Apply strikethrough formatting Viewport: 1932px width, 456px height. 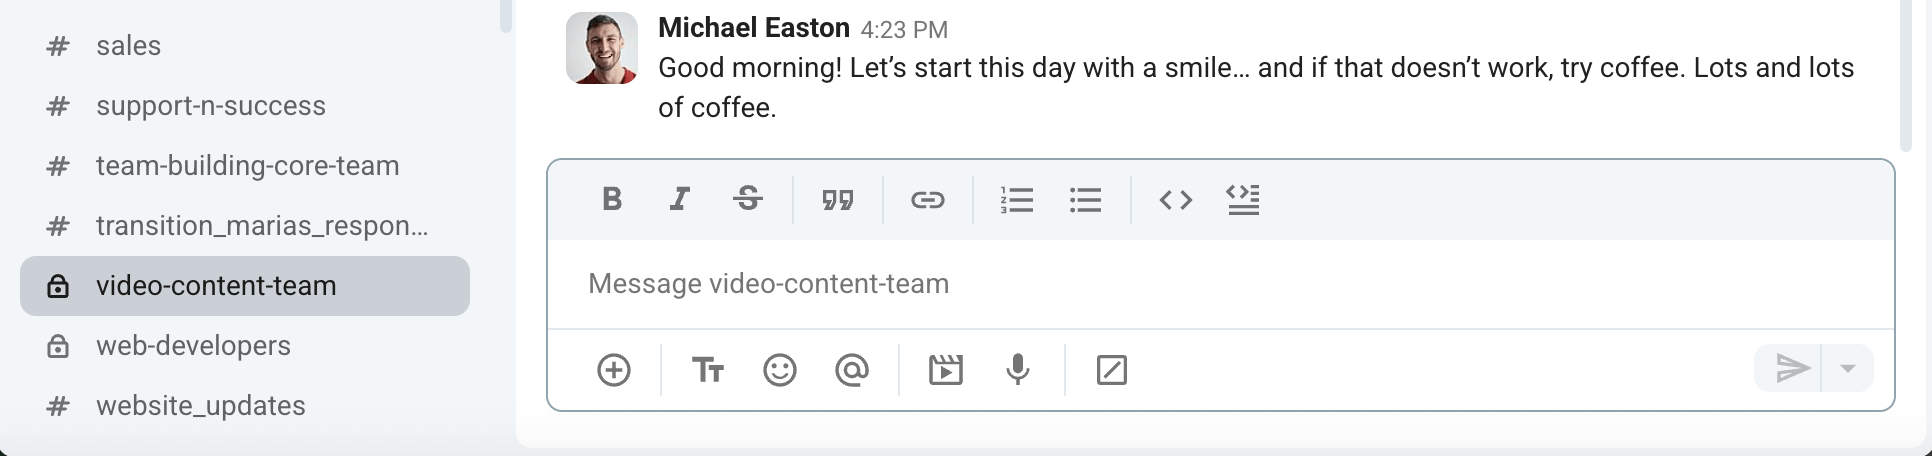[748, 200]
